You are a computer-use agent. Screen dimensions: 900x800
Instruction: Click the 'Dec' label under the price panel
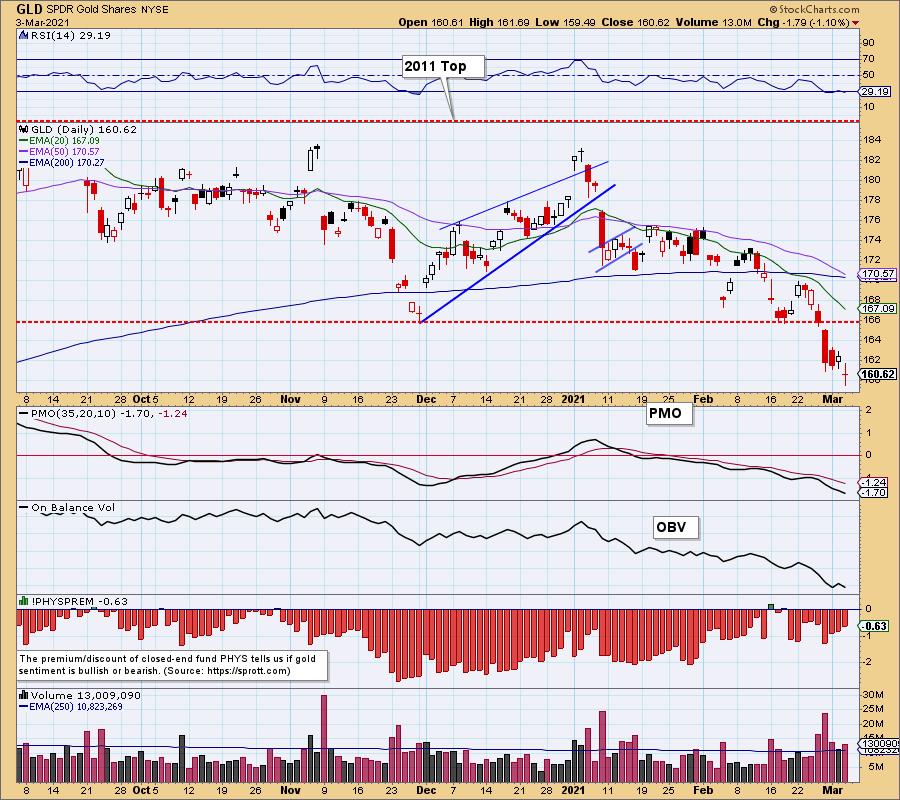coord(426,399)
